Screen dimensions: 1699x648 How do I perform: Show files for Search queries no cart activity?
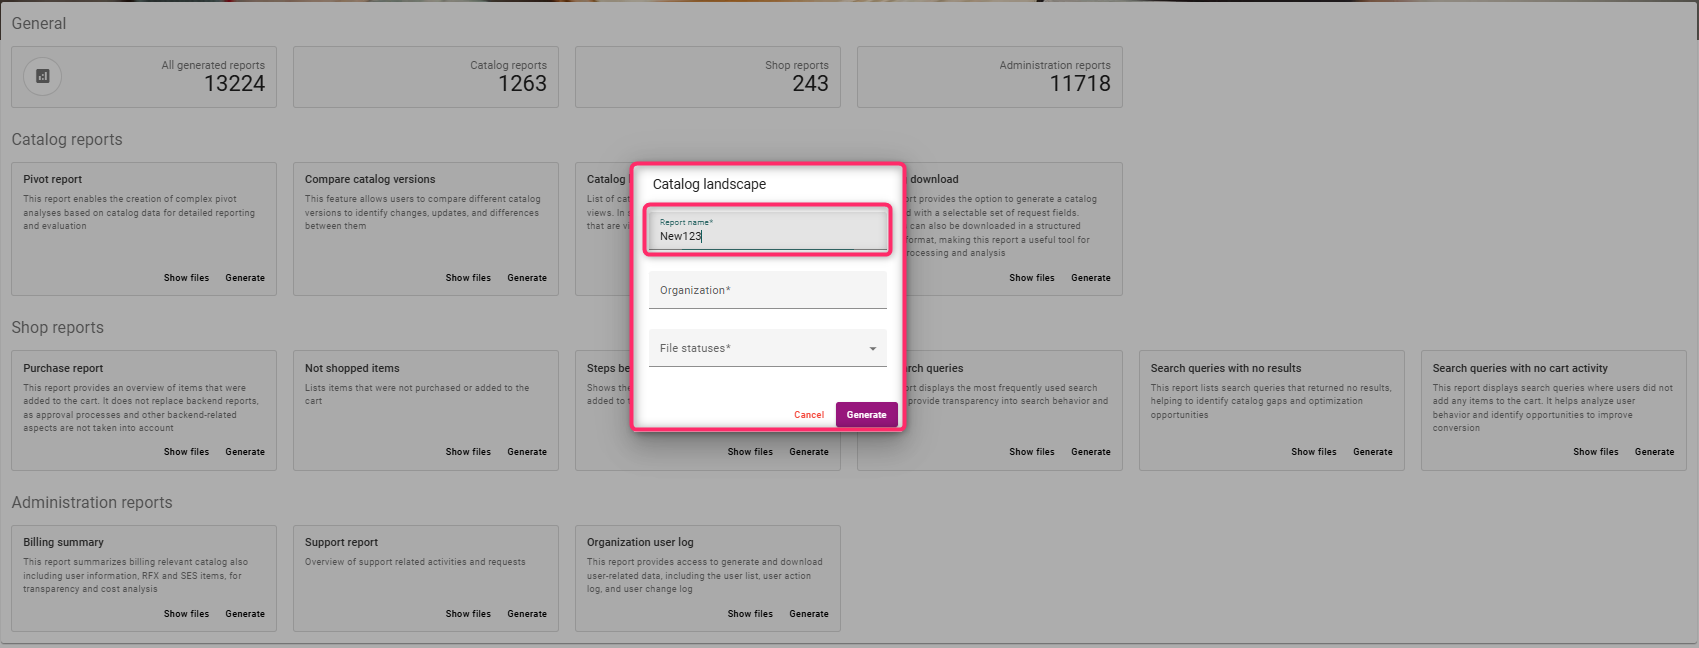click(x=1595, y=452)
